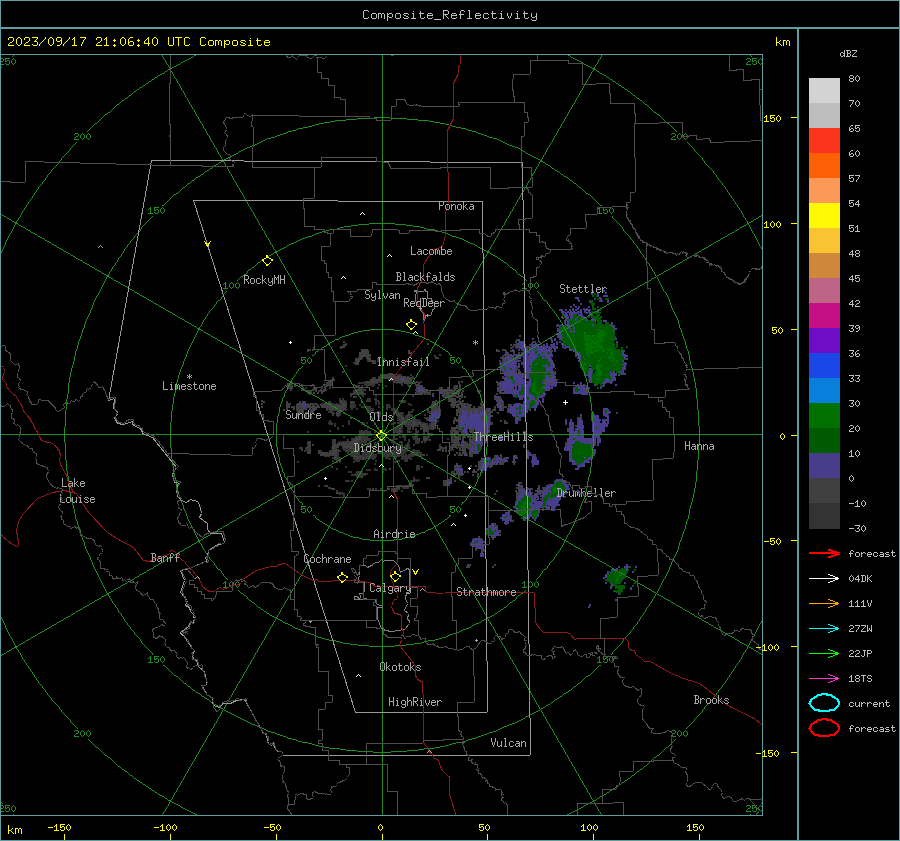Select the red 60-65 dBZ swatch
Image resolution: width=900 pixels, height=841 pixels.
pyautogui.click(x=824, y=141)
